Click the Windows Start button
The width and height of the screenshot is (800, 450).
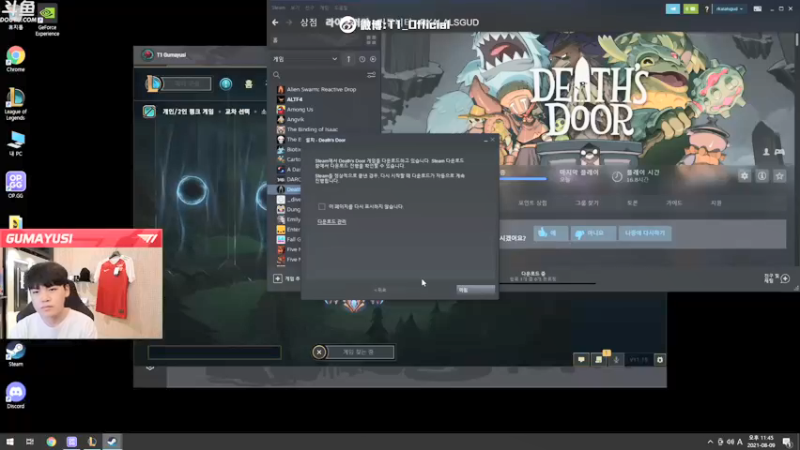(x=10, y=442)
